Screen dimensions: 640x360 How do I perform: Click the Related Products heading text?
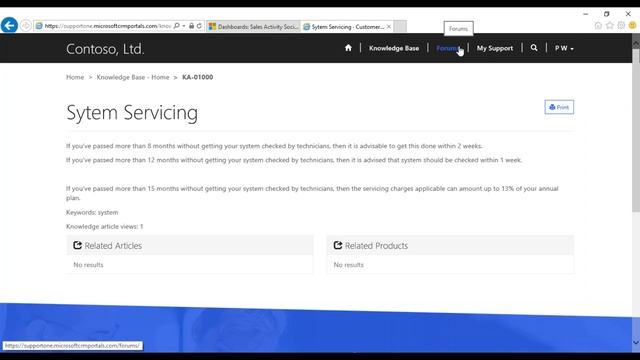point(376,246)
